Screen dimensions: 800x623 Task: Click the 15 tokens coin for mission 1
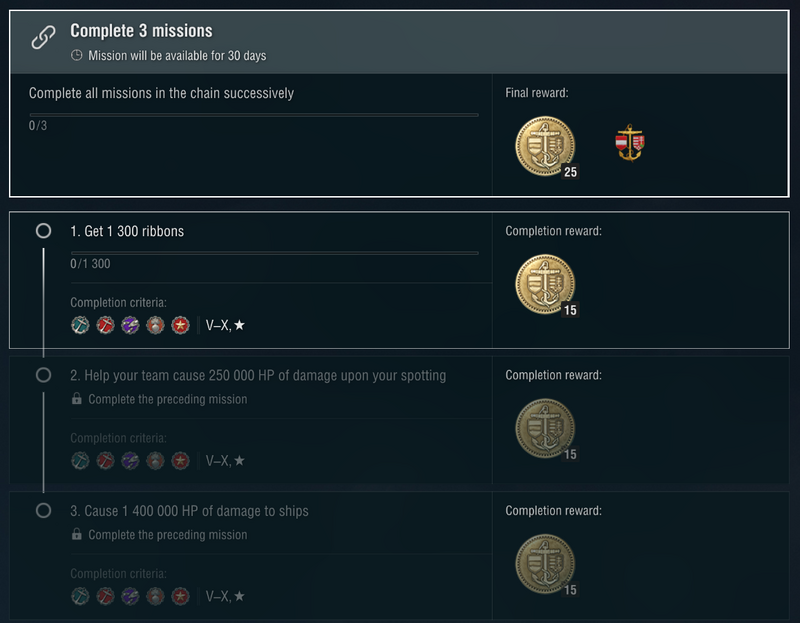[545, 283]
